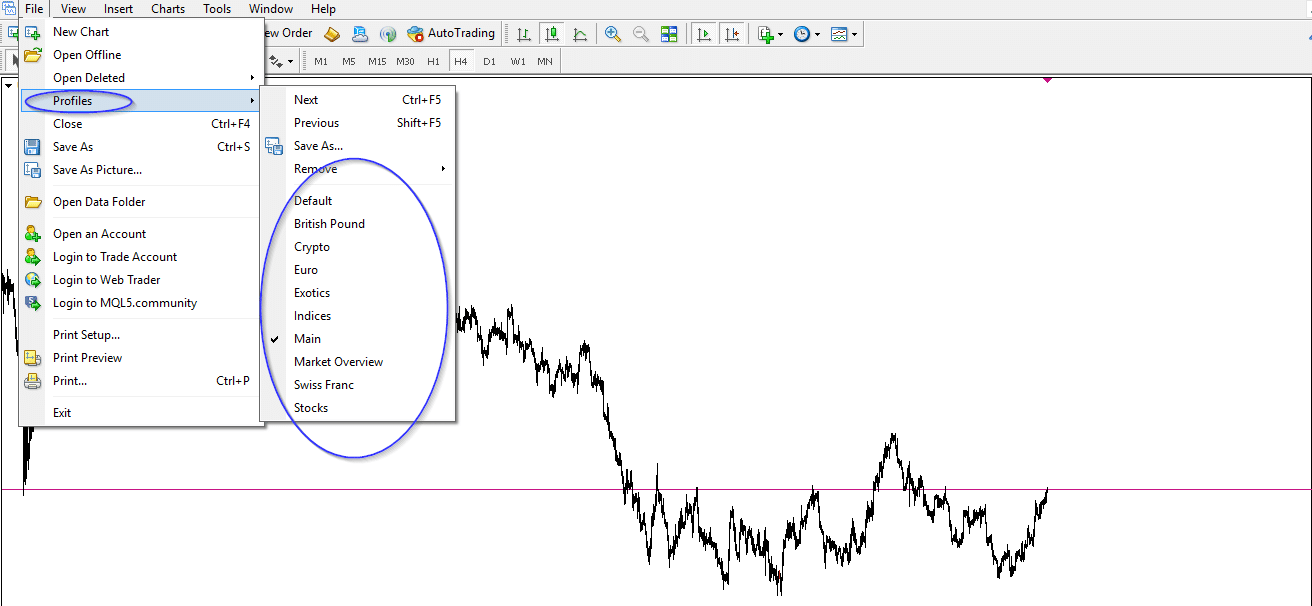The width and height of the screenshot is (1312, 606).
Task: Switch to Crypto profile
Action: point(357,247)
